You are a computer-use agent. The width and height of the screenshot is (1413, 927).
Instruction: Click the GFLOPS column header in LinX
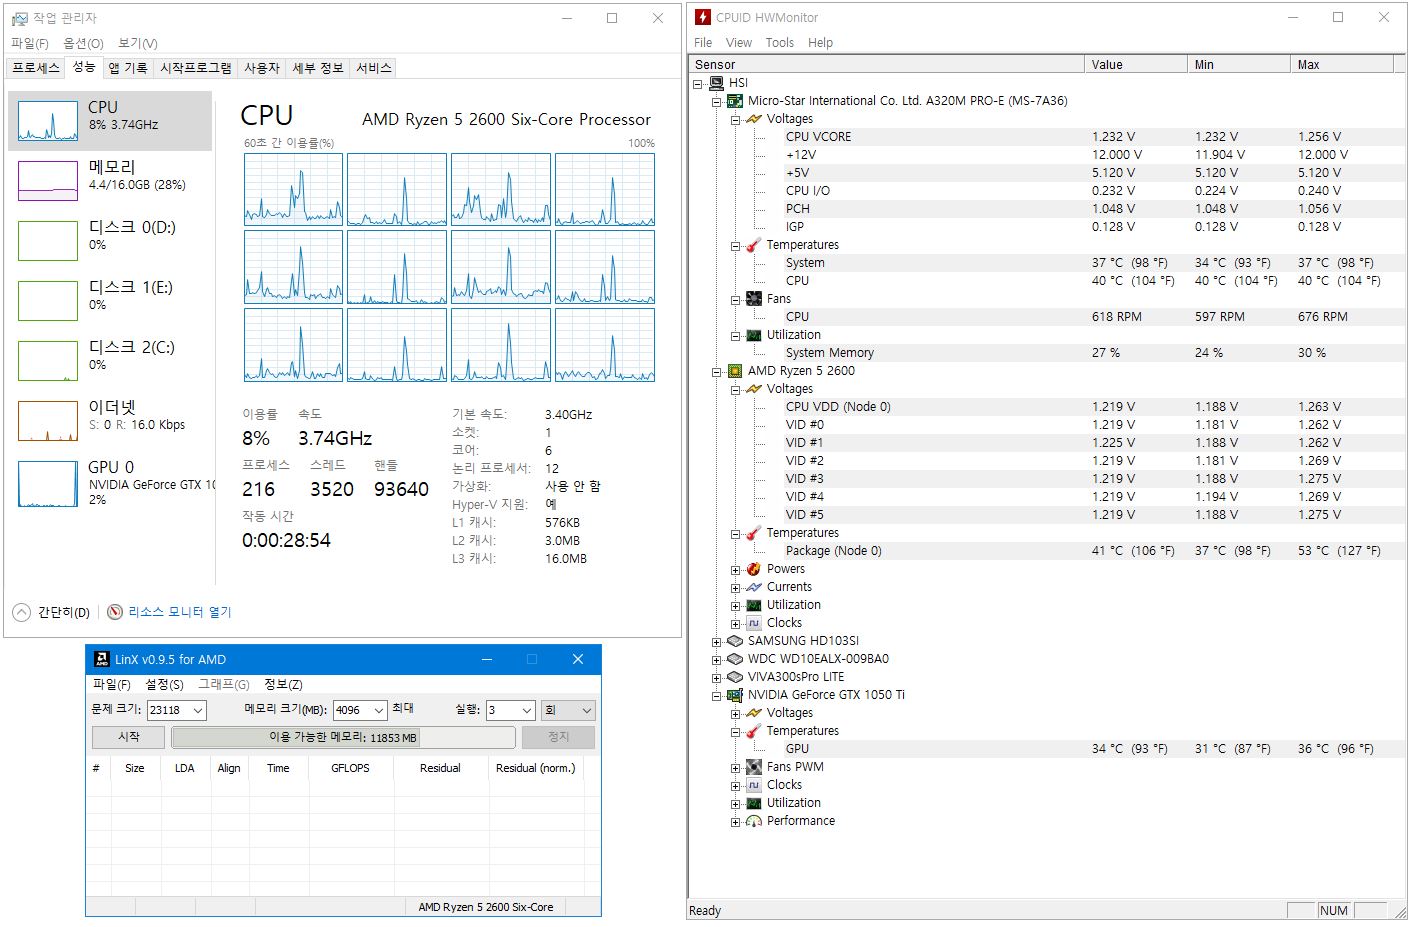click(350, 768)
